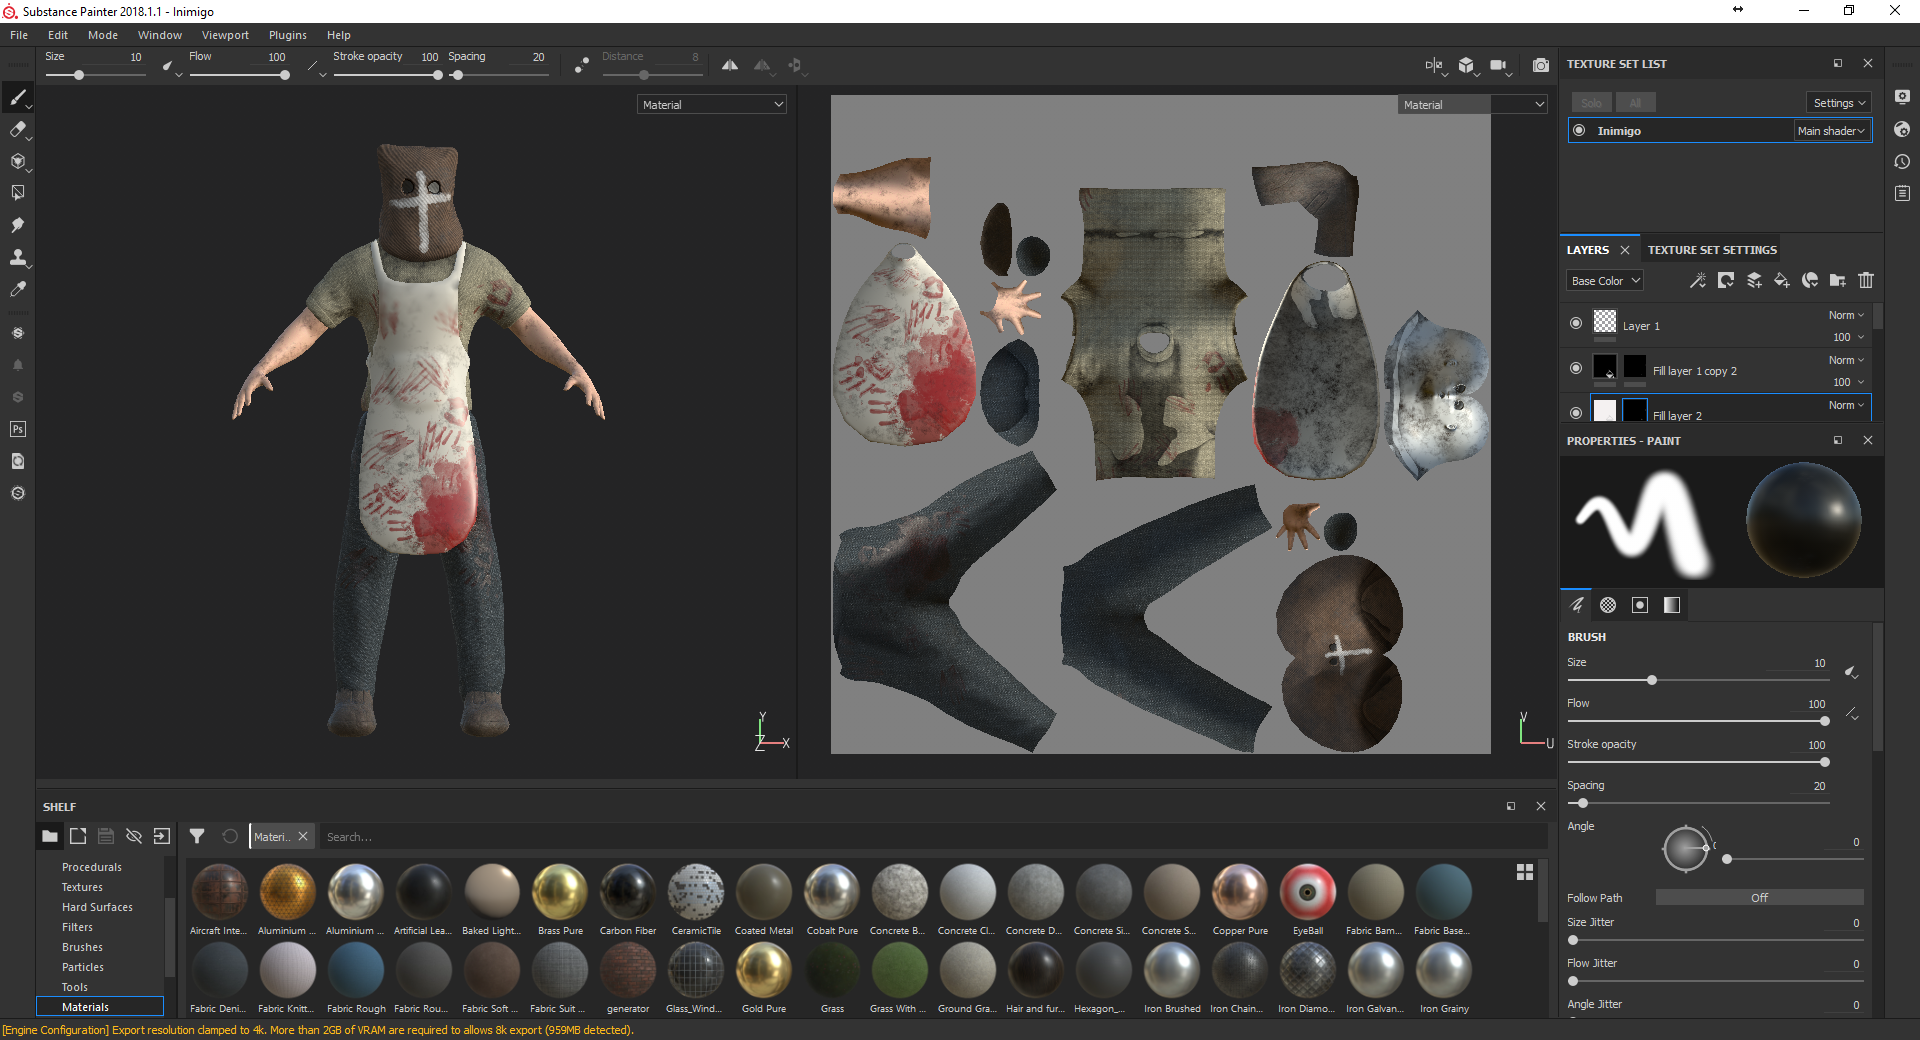Select the Smudge tool
Image resolution: width=1920 pixels, height=1040 pixels.
tap(18, 225)
